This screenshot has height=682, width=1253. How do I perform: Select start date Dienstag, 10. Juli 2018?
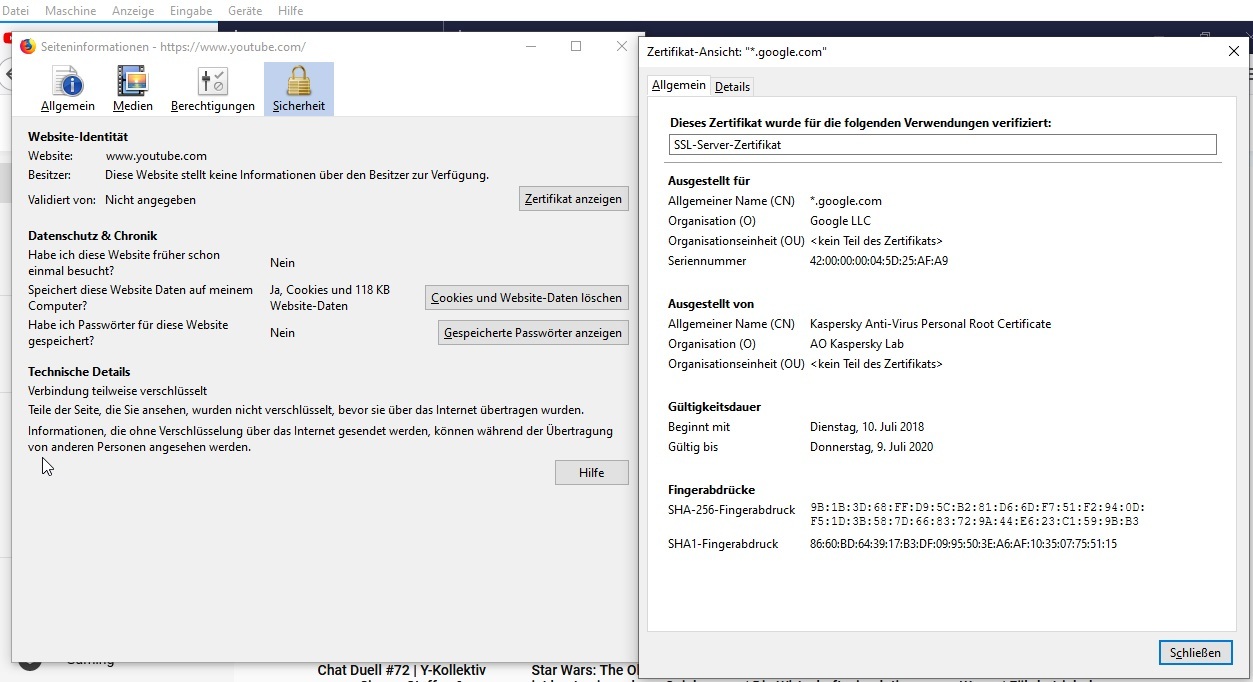[866, 427]
